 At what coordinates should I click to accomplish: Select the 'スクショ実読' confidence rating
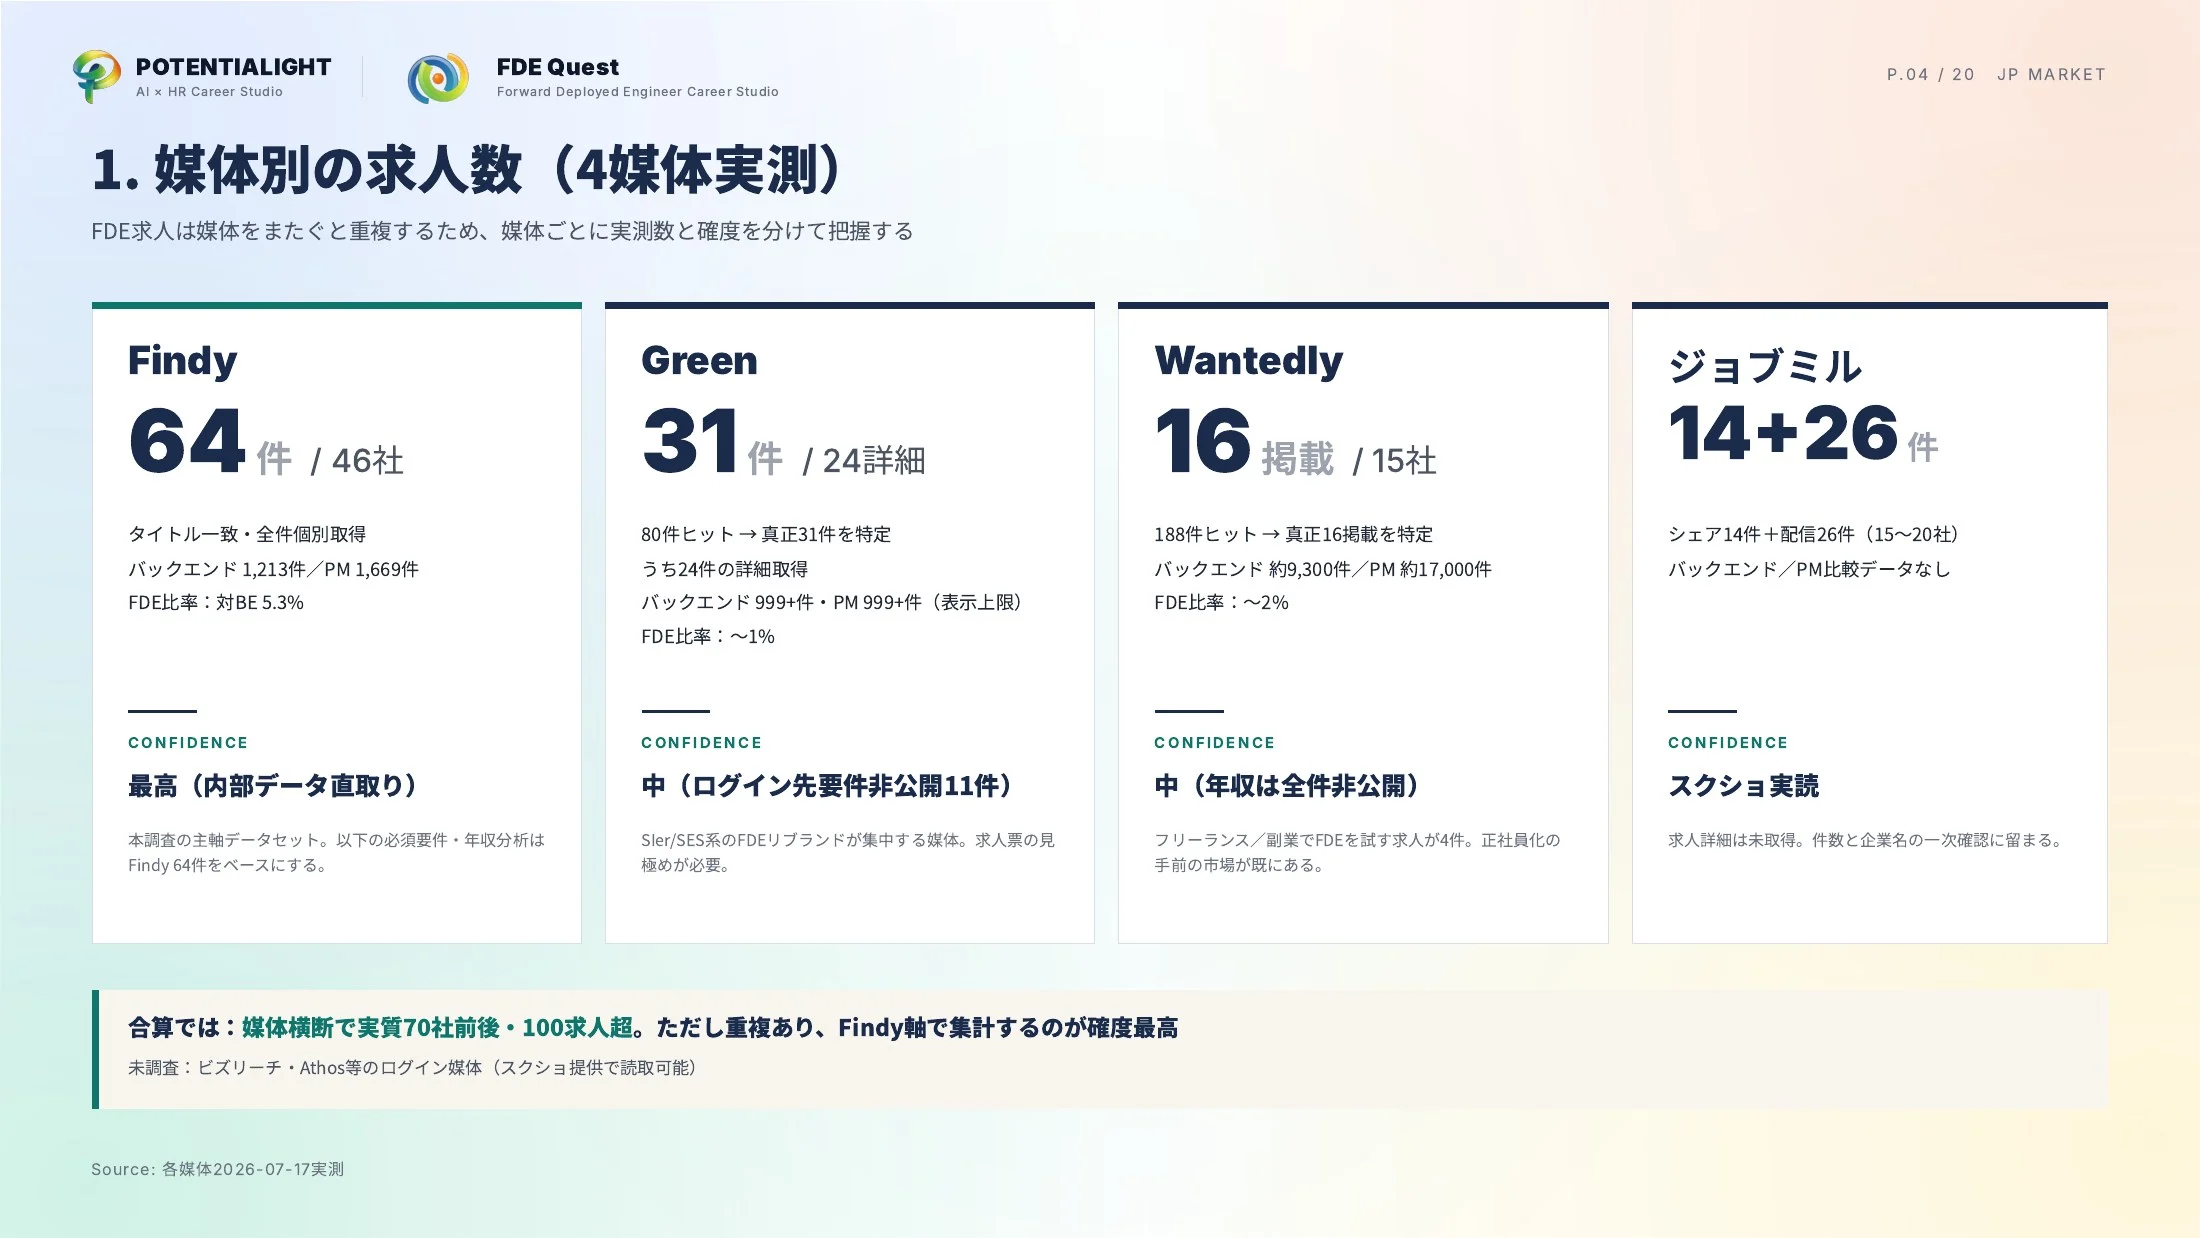(x=1743, y=786)
